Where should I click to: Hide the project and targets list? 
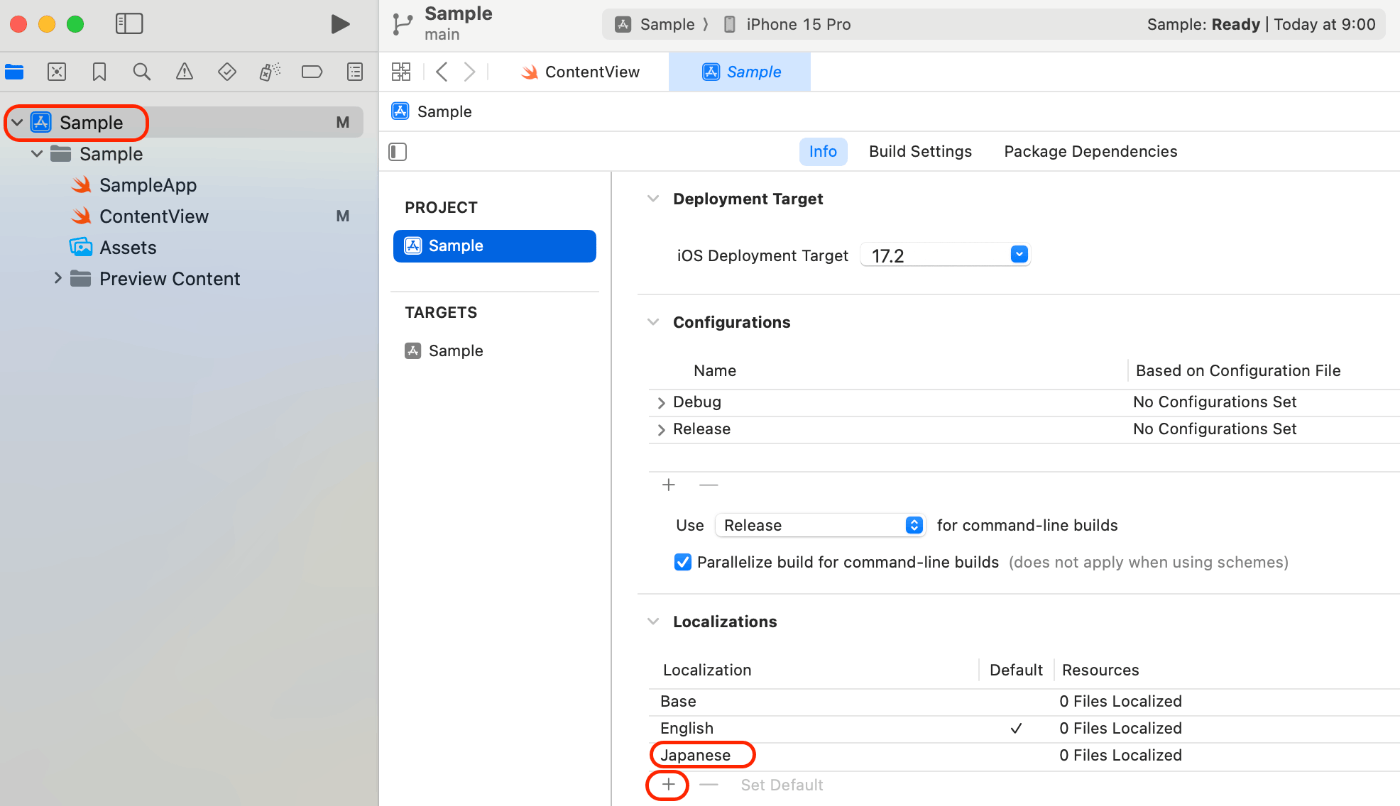coord(398,152)
